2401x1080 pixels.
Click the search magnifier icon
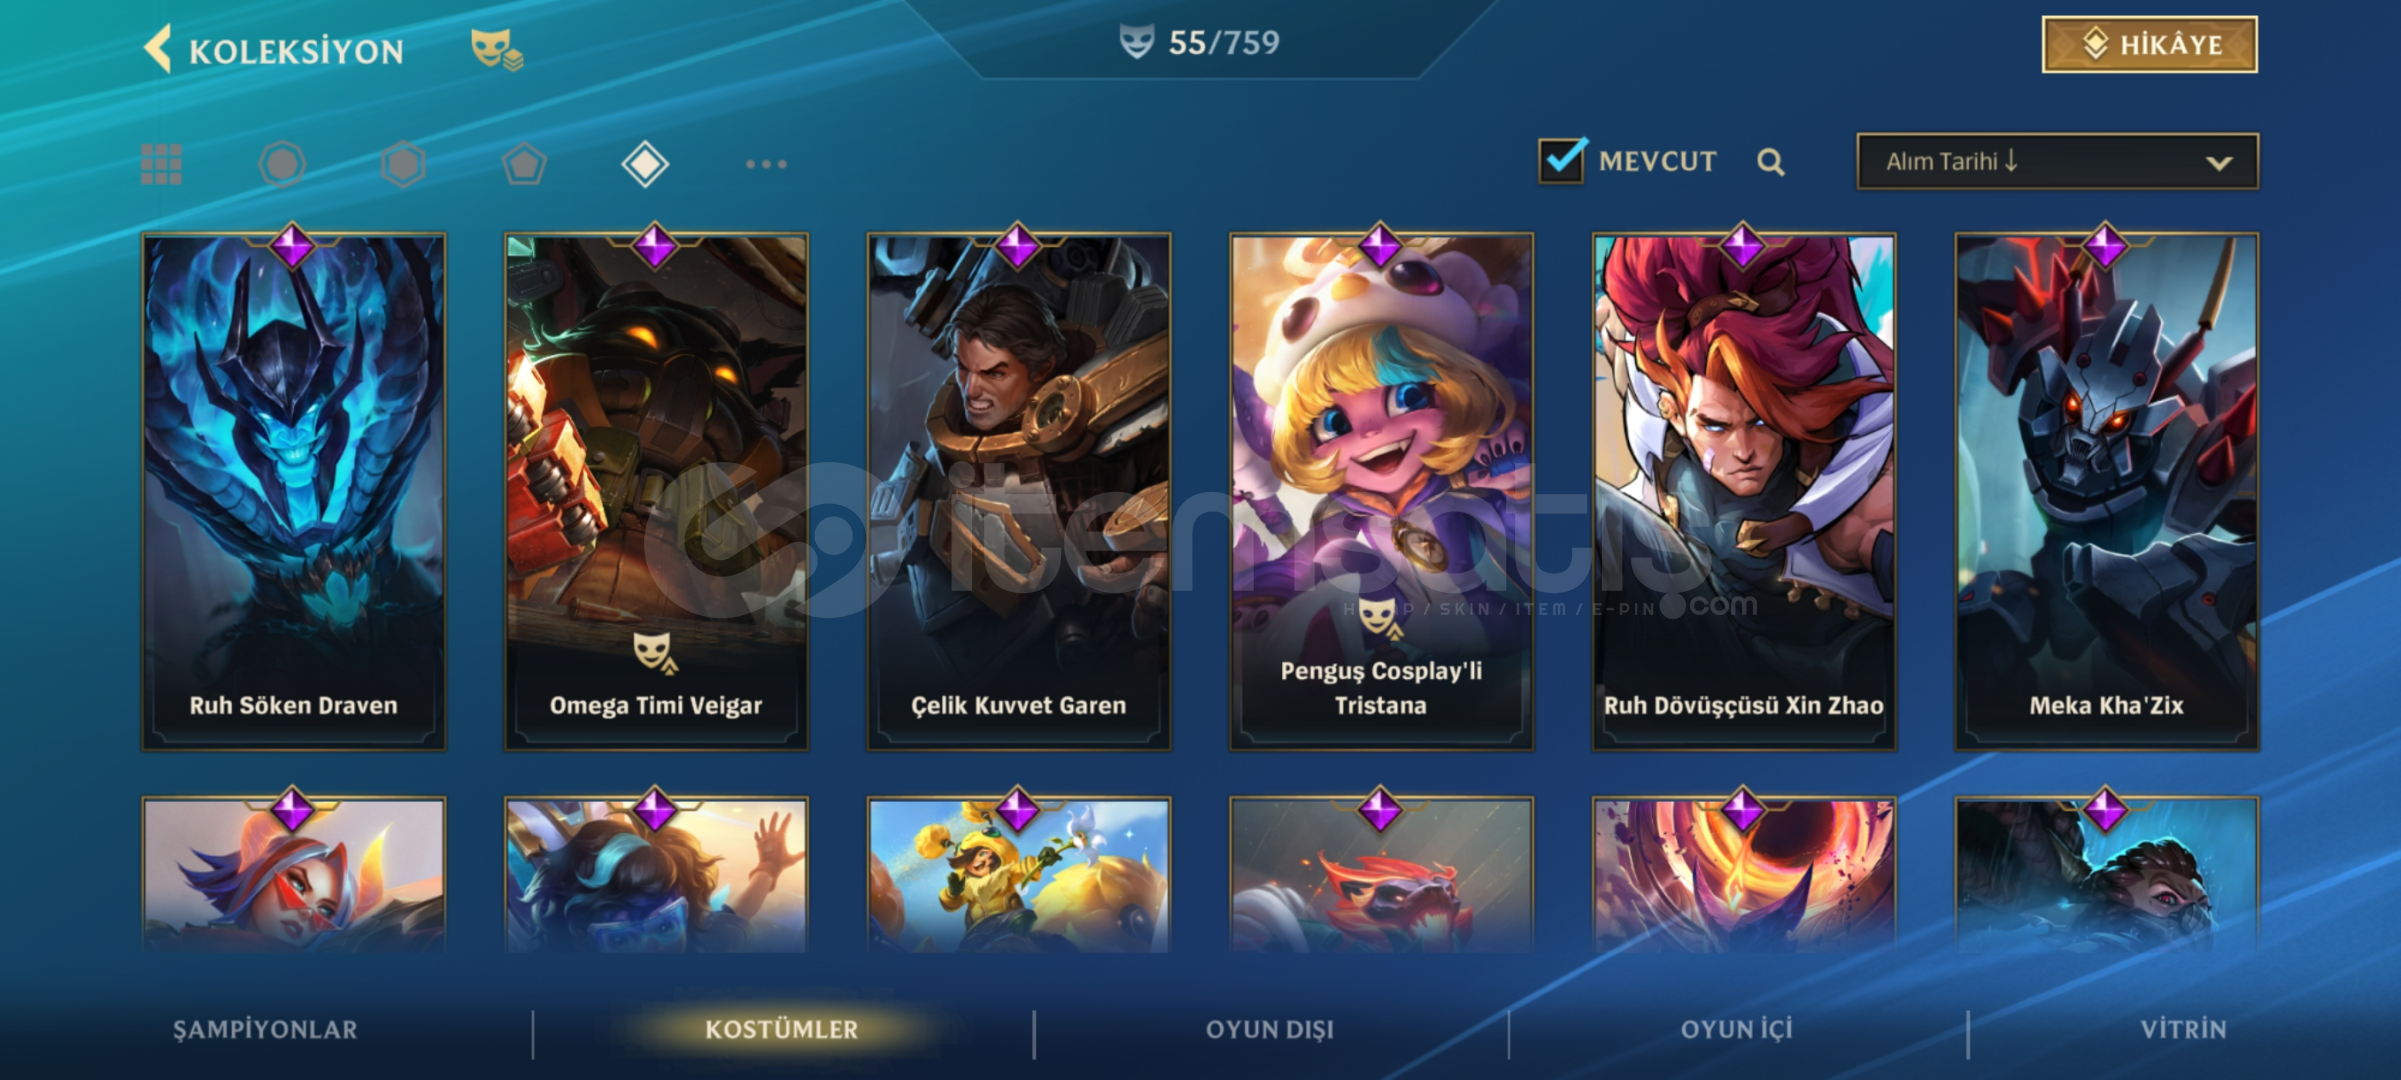tap(1771, 162)
